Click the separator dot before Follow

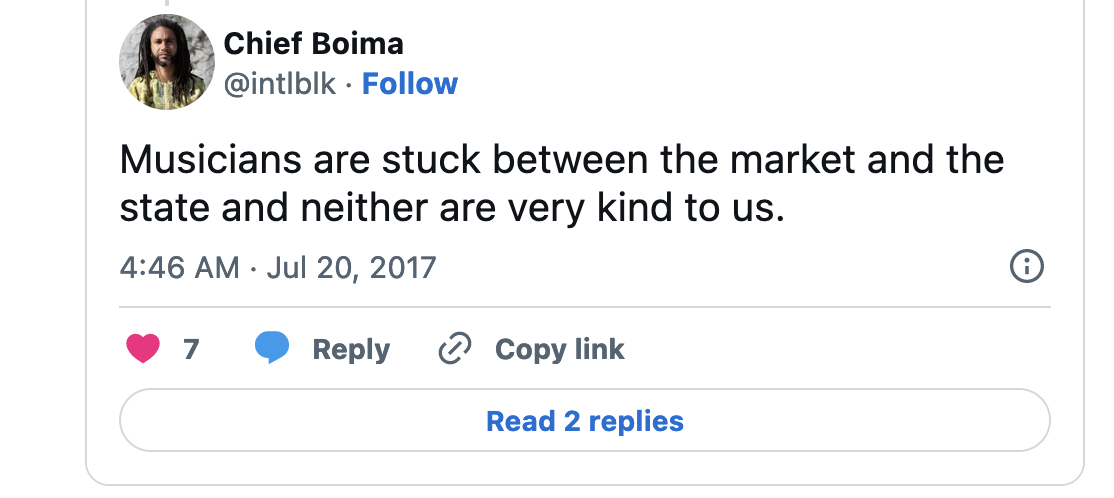pos(349,85)
